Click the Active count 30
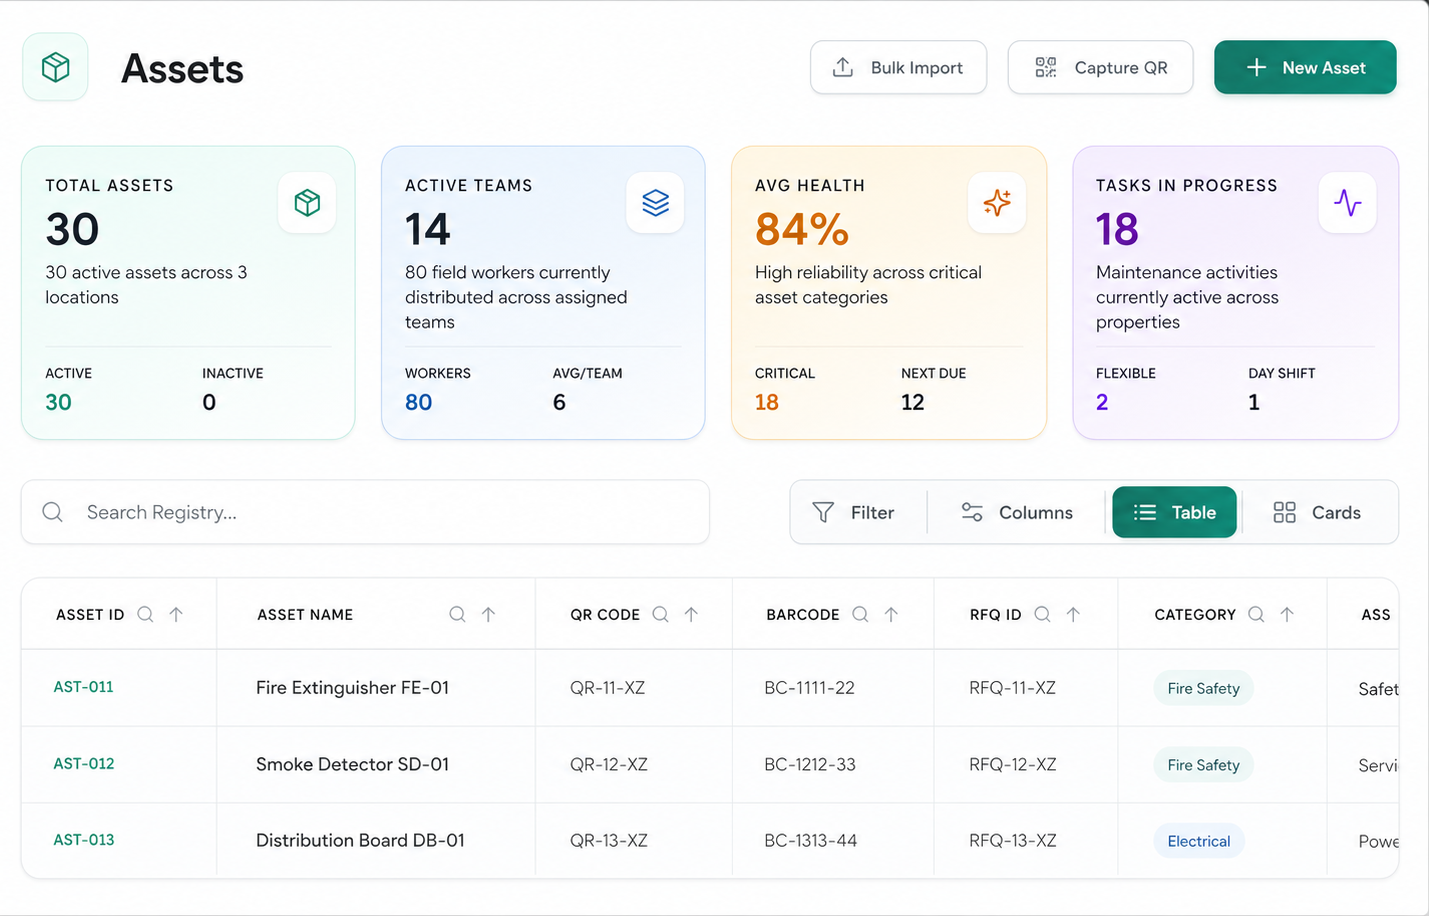The height and width of the screenshot is (916, 1429). 58,402
